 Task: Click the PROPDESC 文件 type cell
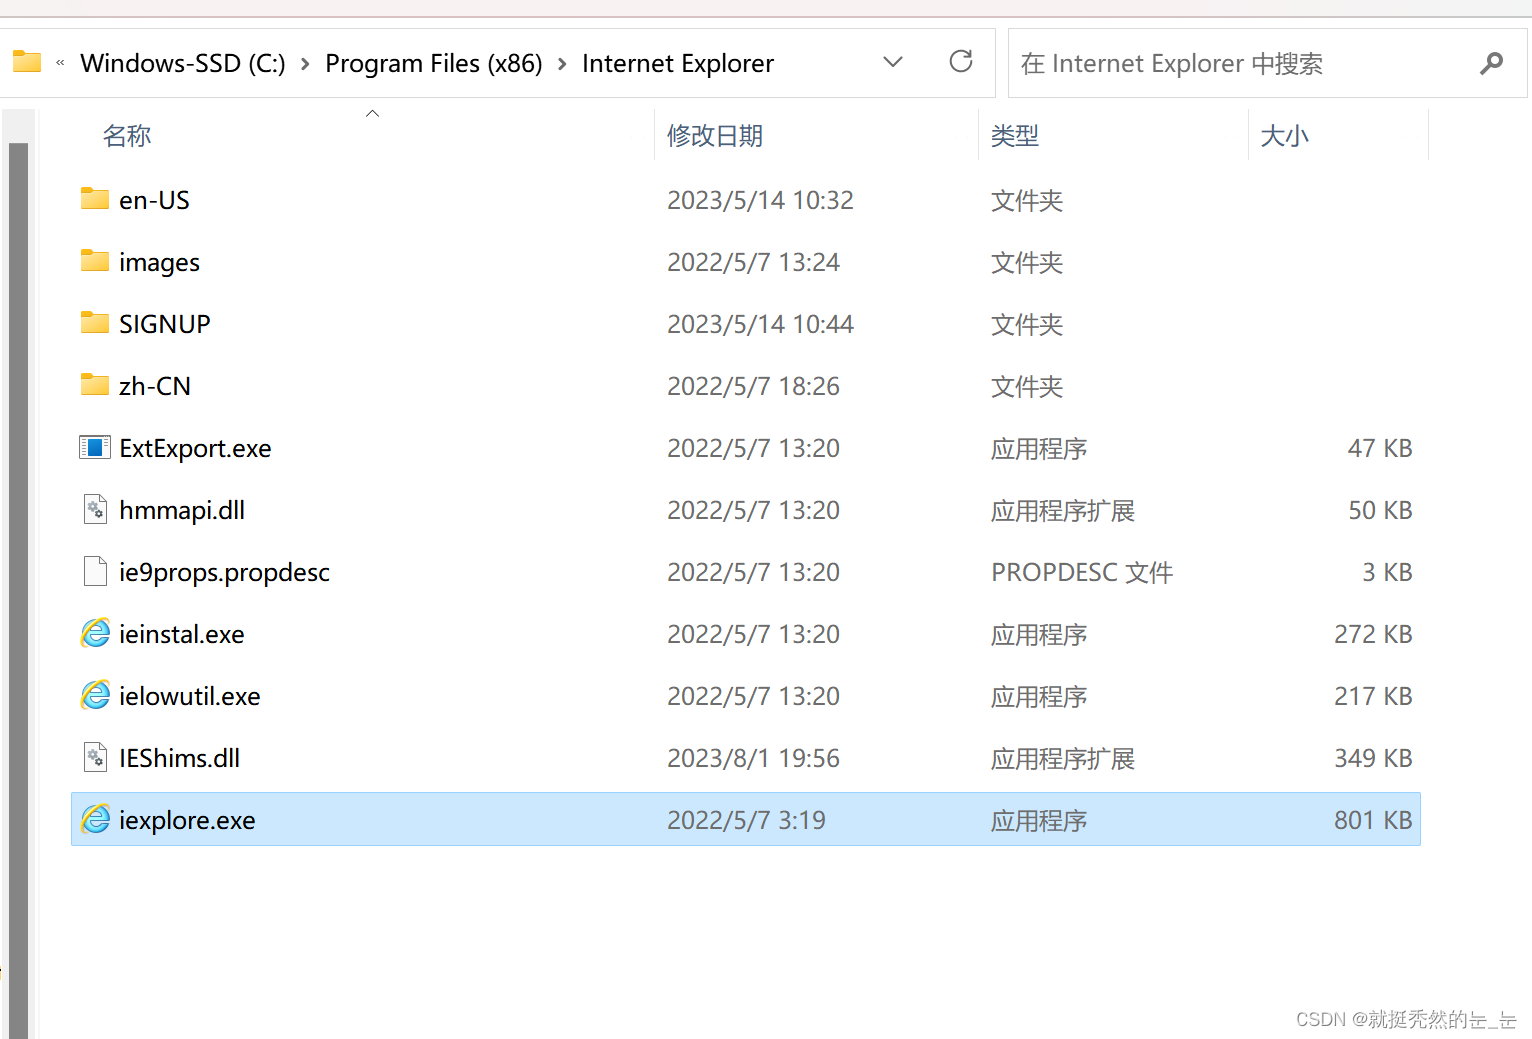click(x=1082, y=572)
